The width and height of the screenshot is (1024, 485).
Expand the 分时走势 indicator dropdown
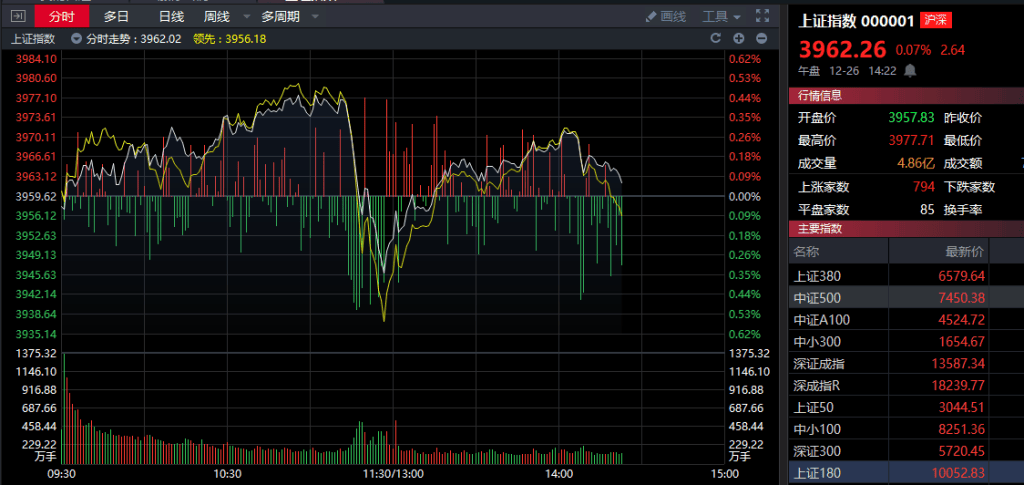[x=77, y=39]
